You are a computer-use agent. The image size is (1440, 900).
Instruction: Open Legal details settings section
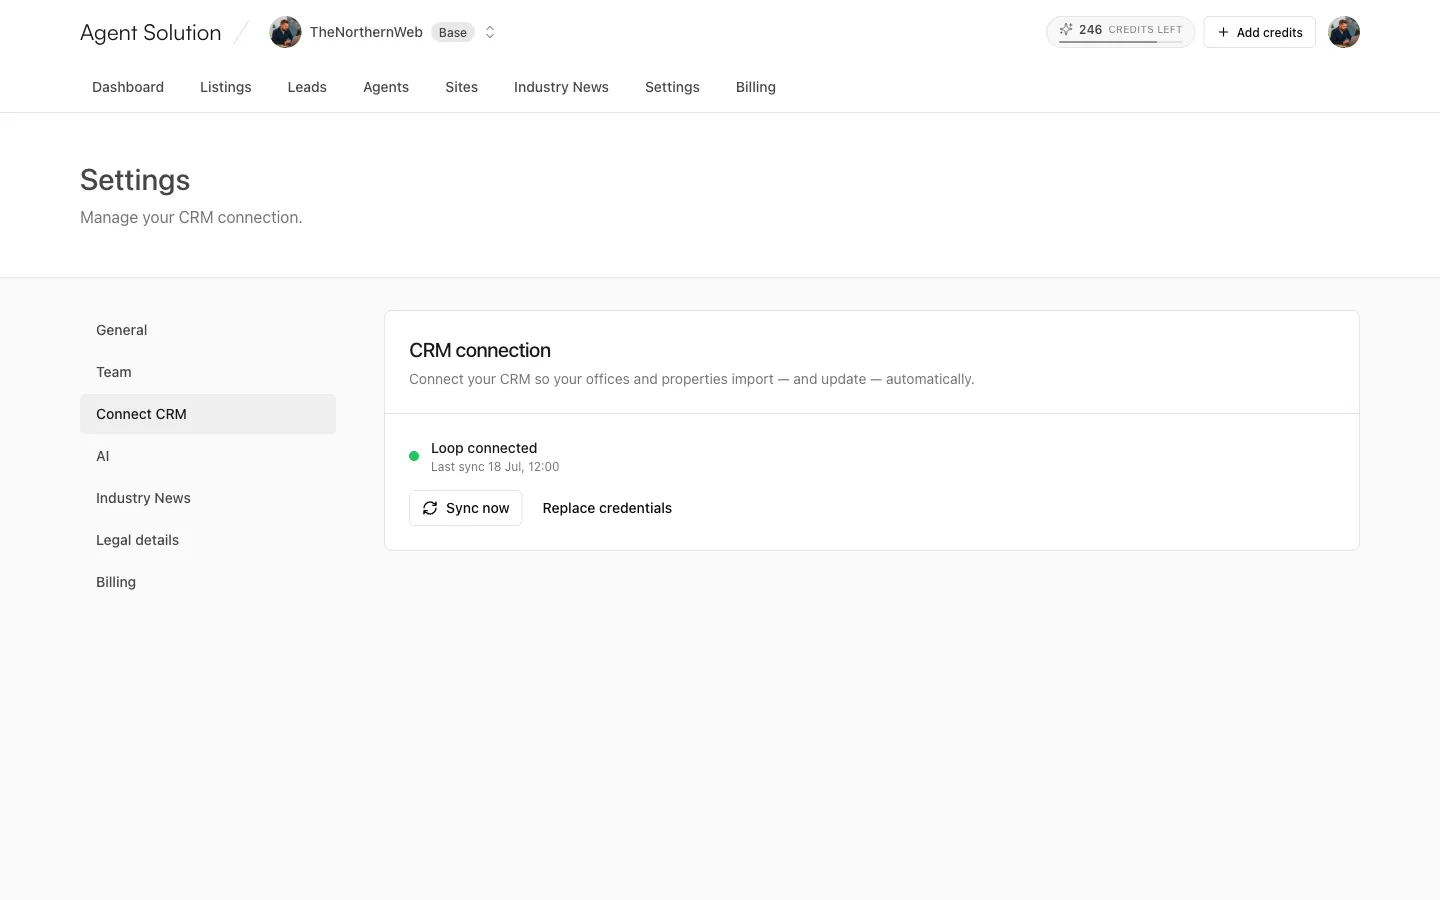[208, 540]
